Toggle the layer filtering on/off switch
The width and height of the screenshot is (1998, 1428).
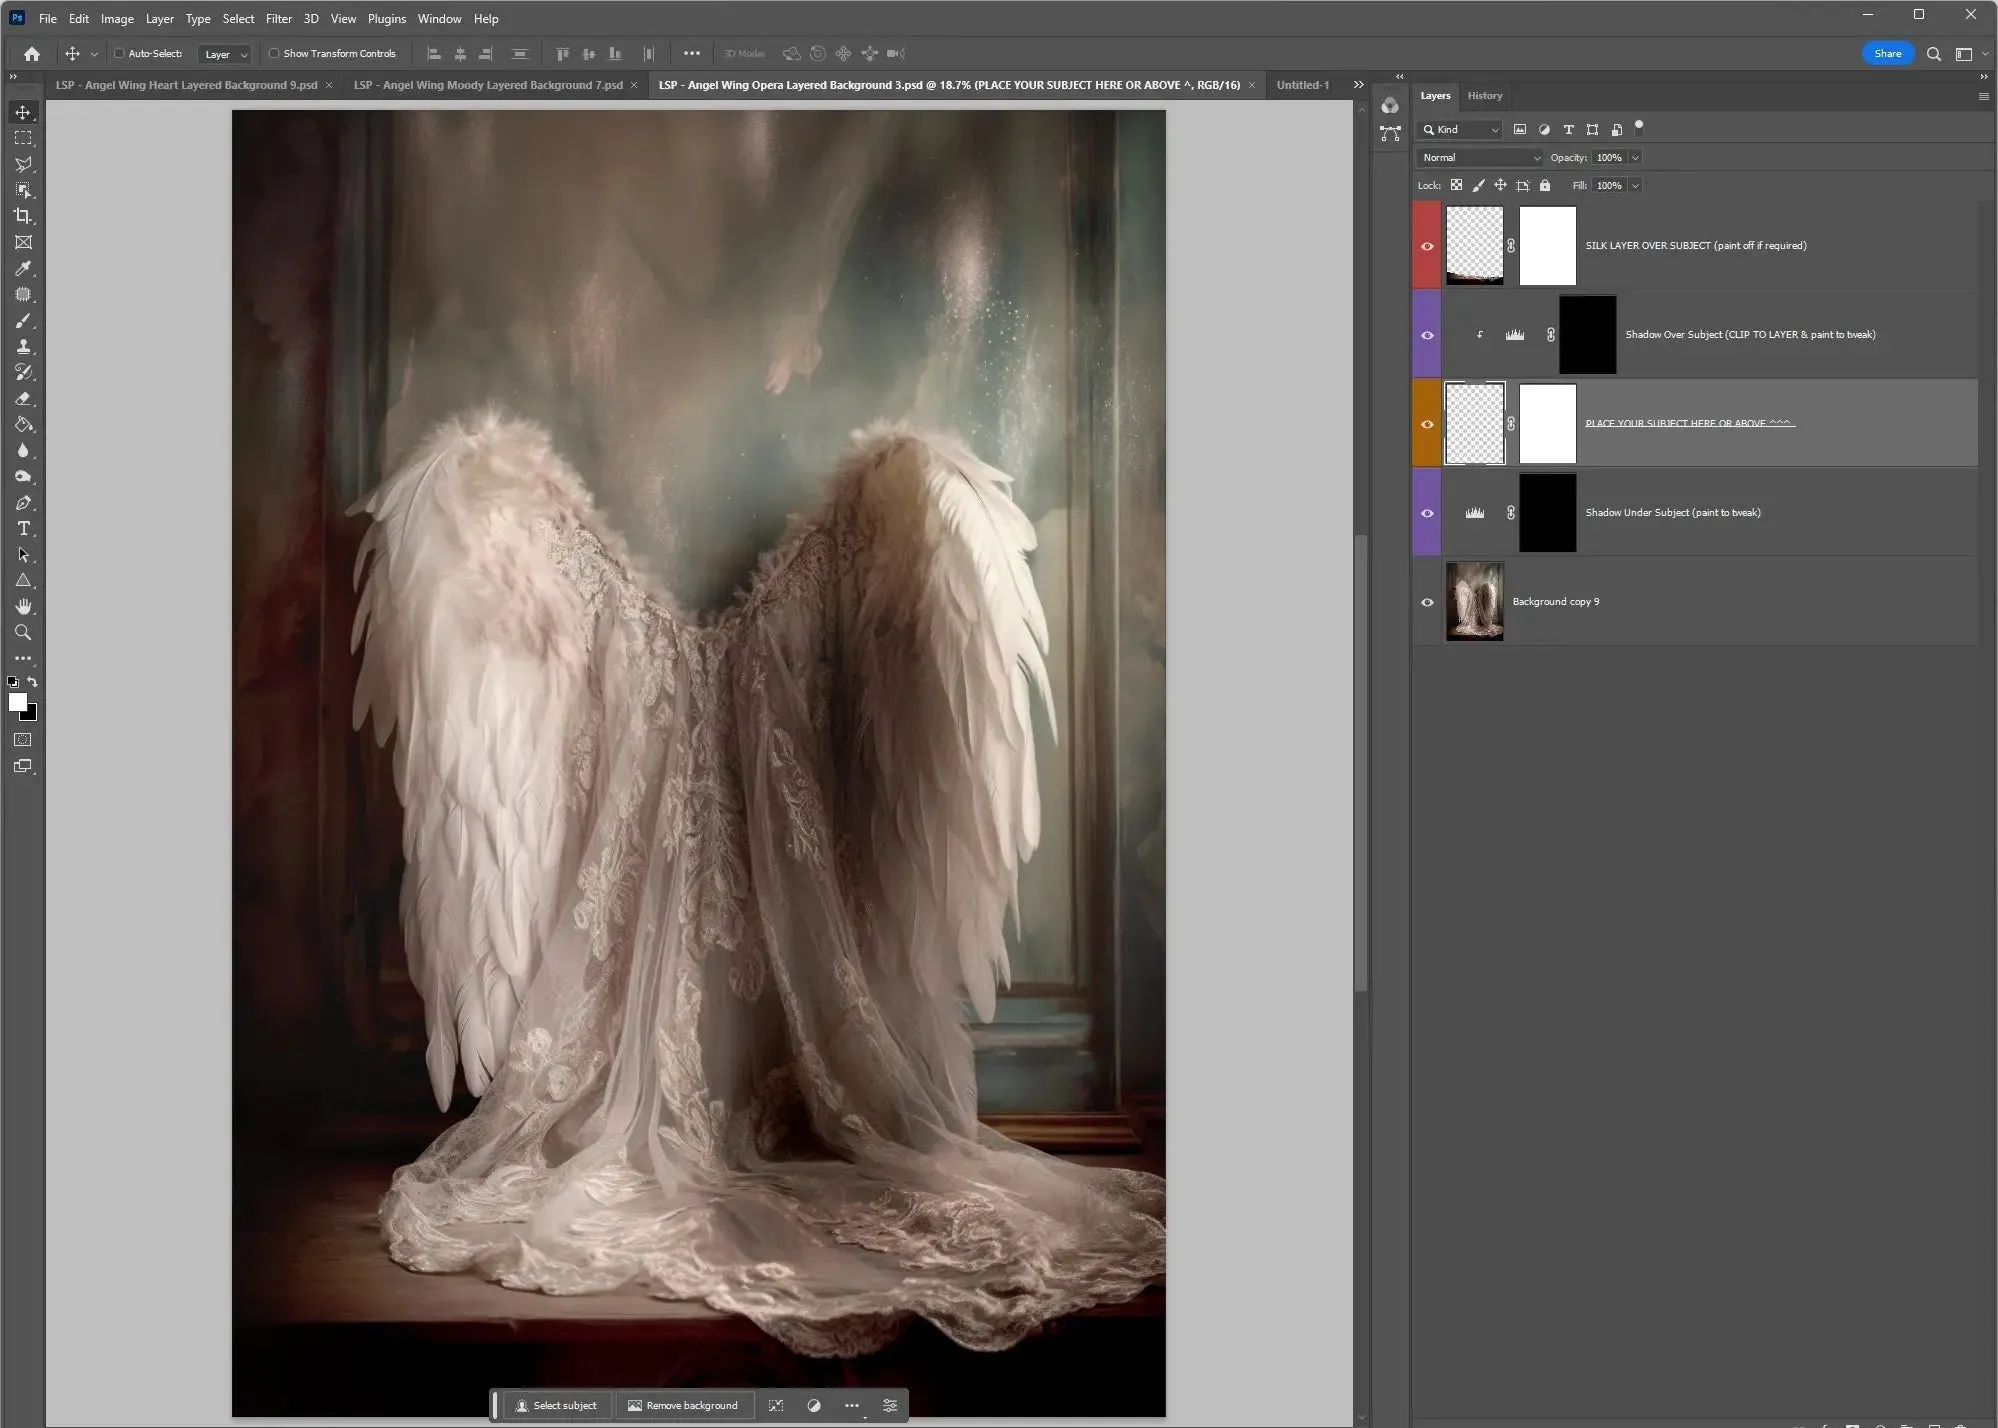click(x=1638, y=127)
